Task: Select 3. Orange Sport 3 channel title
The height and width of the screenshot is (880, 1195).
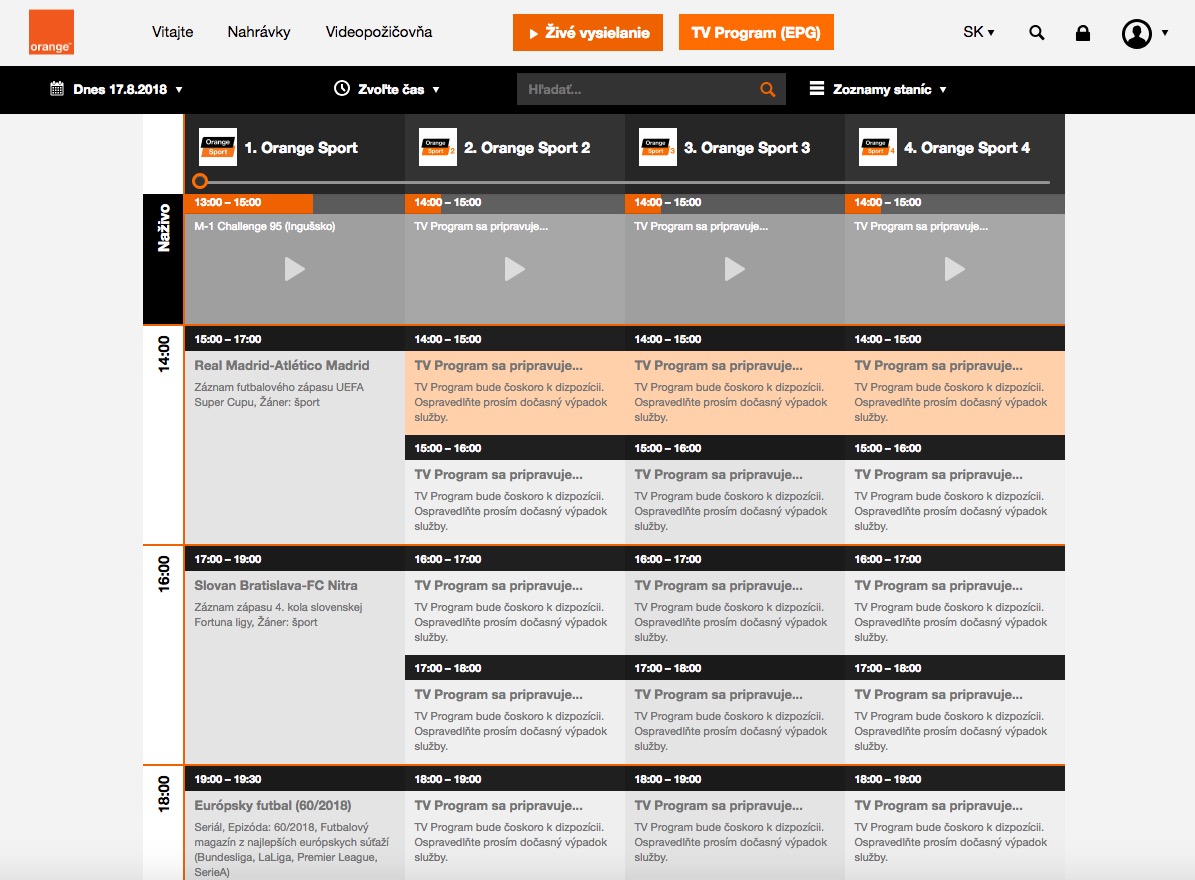Action: (748, 148)
